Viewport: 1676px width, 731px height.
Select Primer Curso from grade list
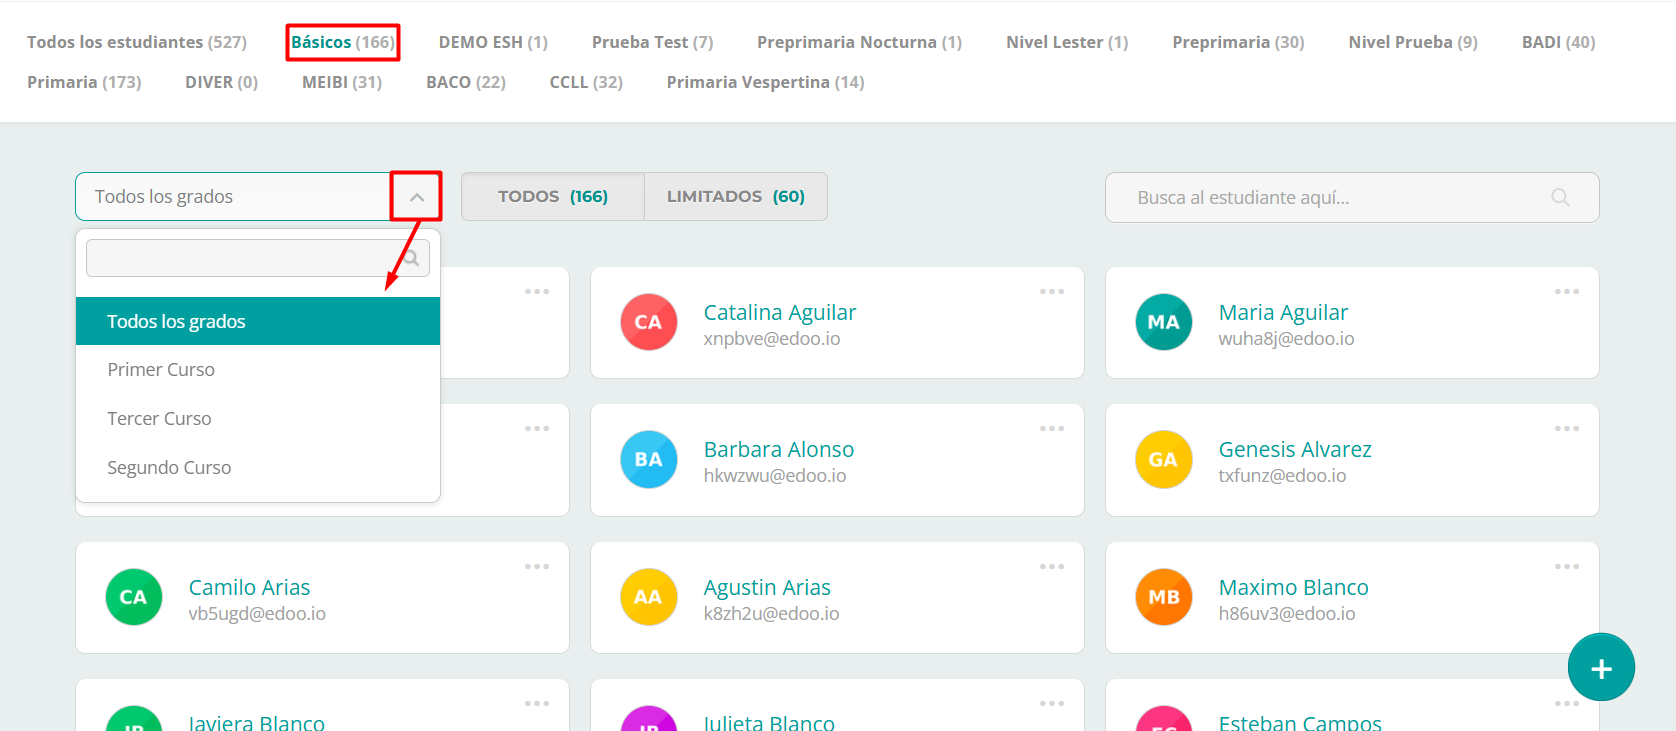(x=258, y=370)
